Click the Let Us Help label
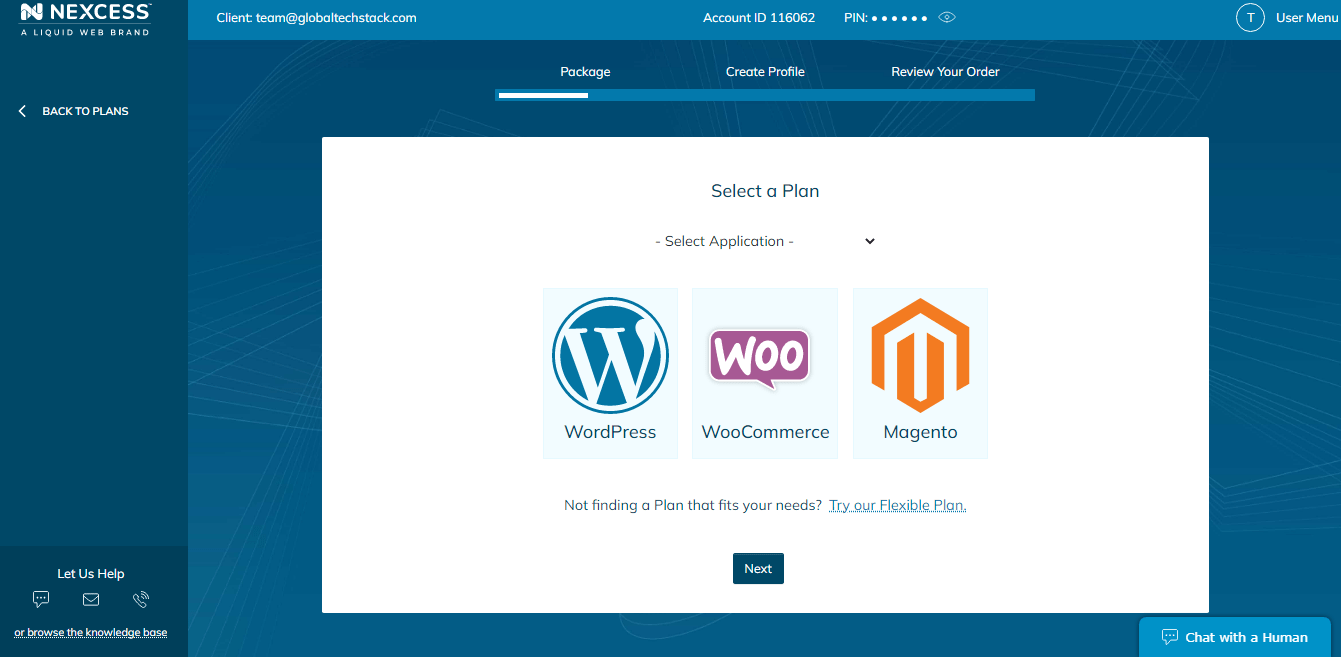The height and width of the screenshot is (657, 1341). (x=91, y=574)
